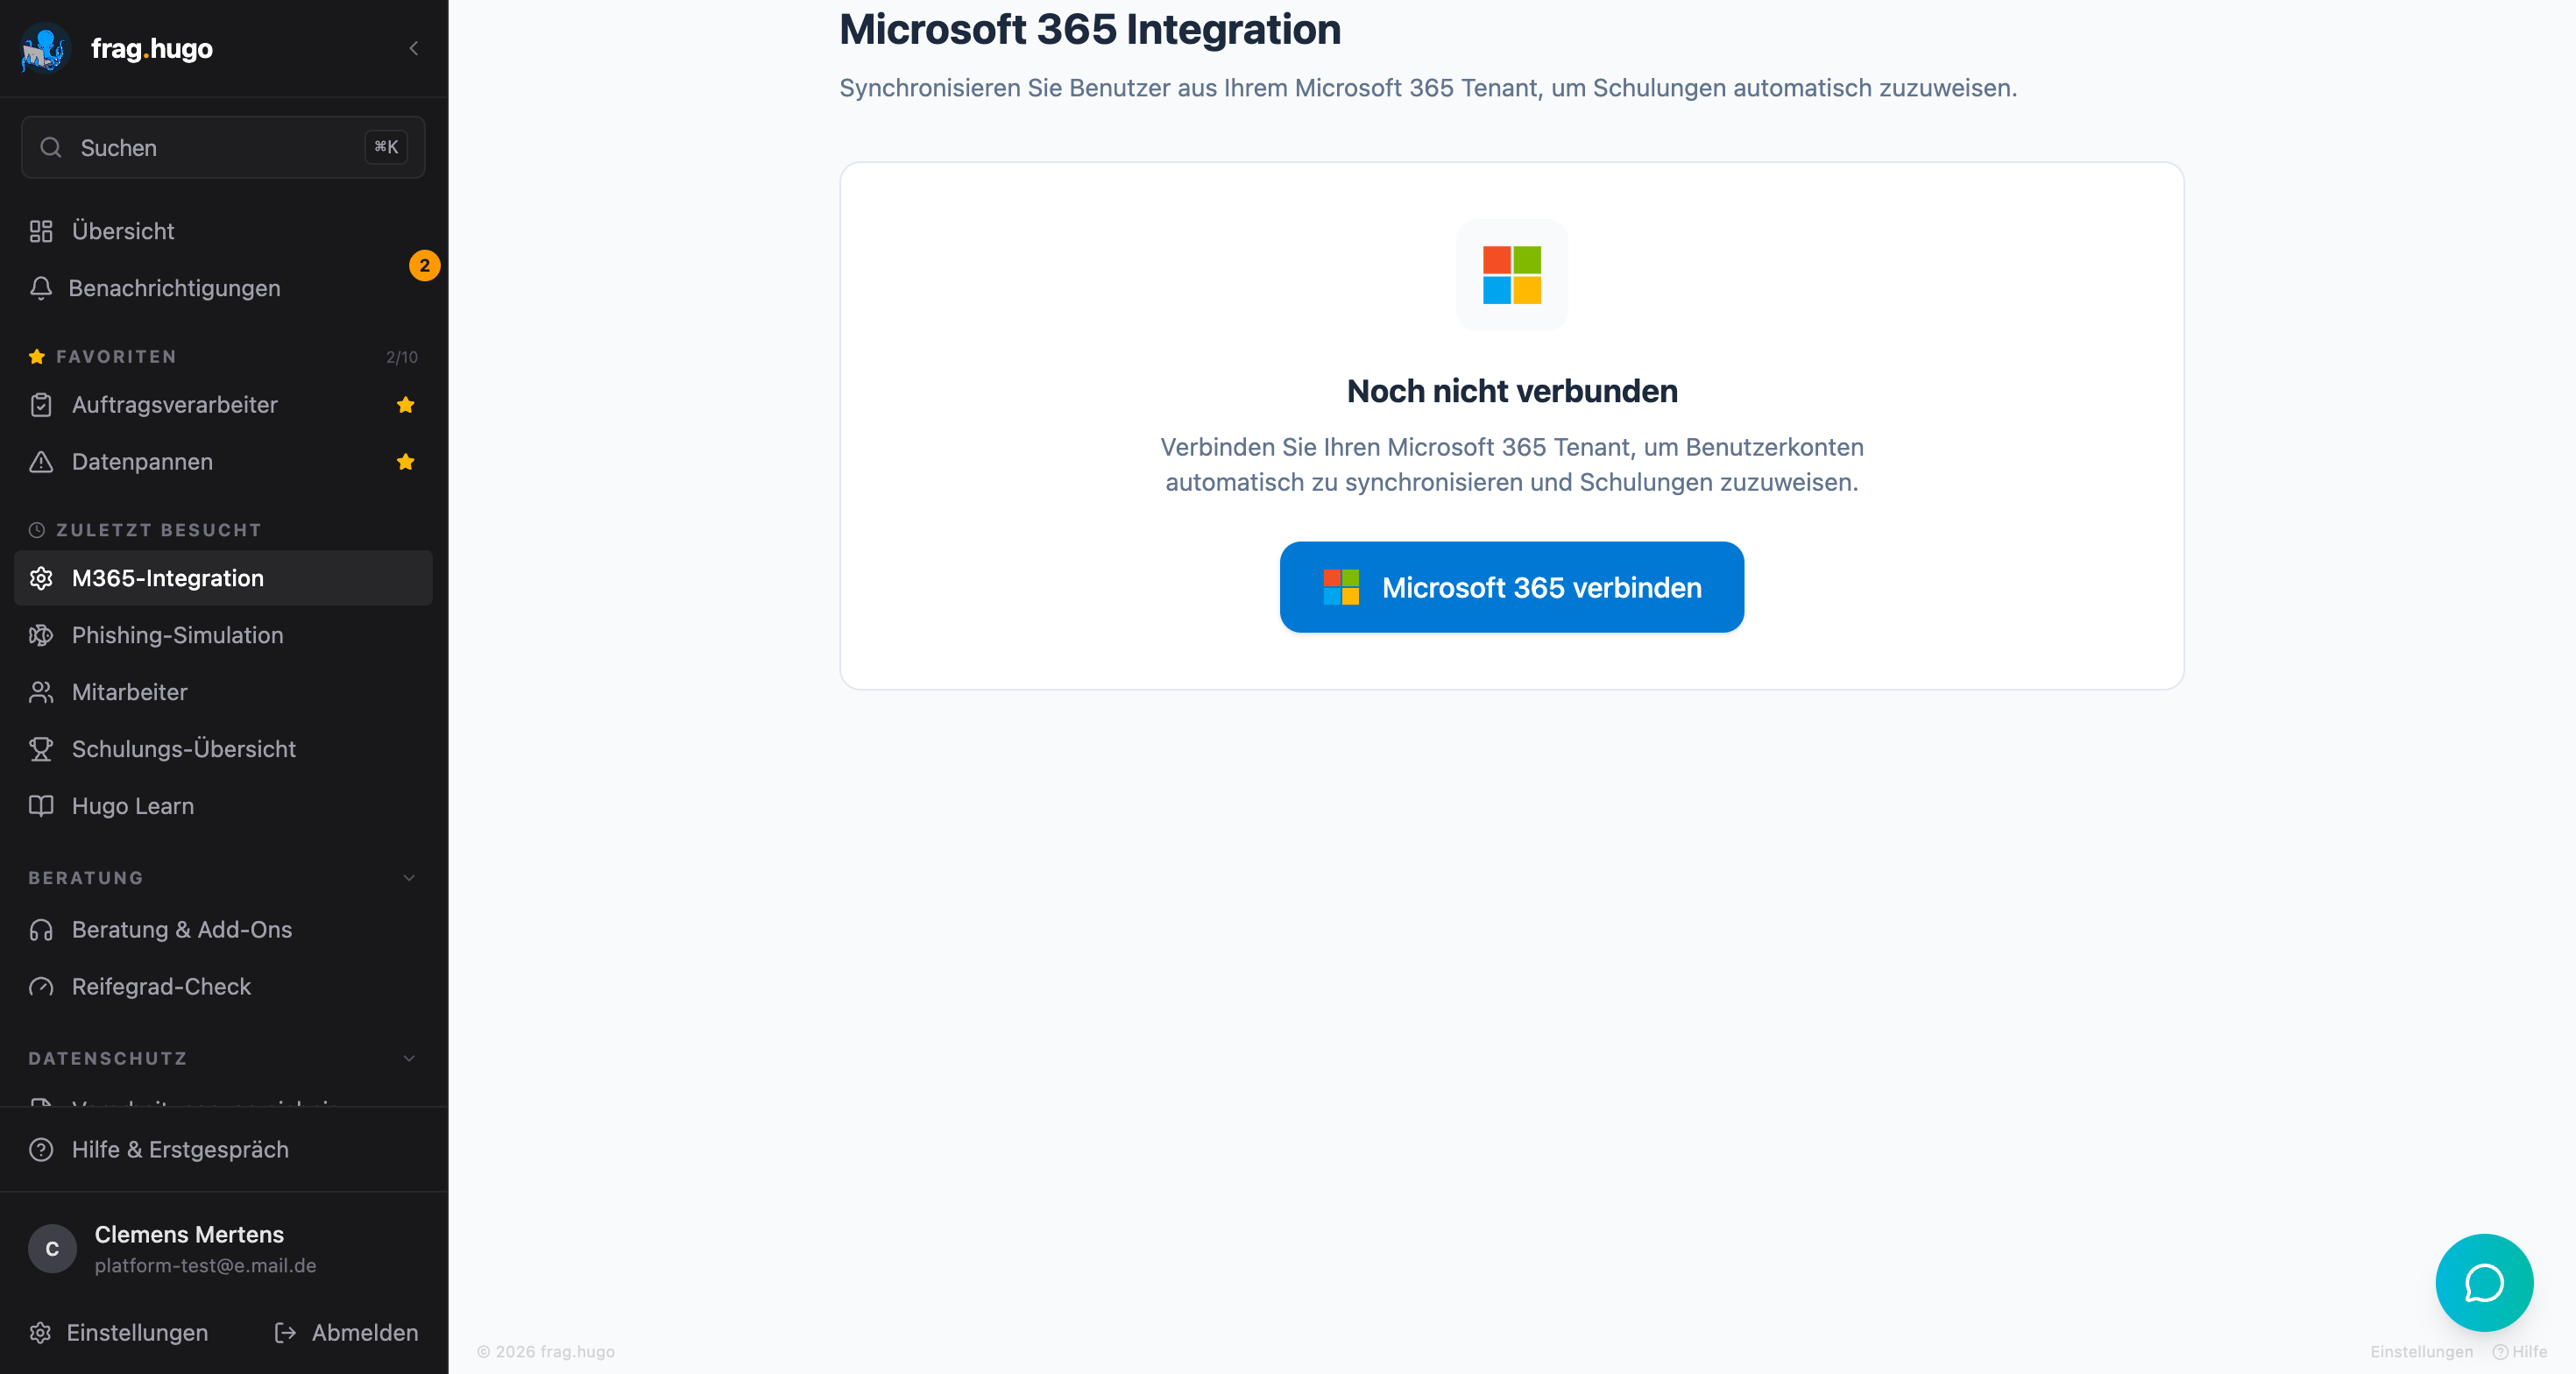The image size is (2576, 1374).
Task: Open Beratung & Add-Ons page
Action: point(223,930)
